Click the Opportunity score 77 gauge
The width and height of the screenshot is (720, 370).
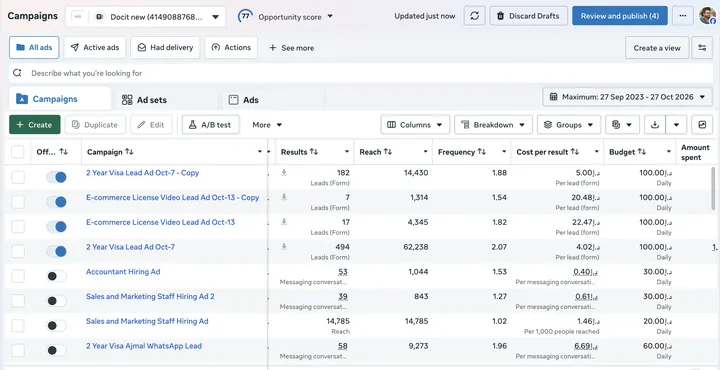[246, 16]
